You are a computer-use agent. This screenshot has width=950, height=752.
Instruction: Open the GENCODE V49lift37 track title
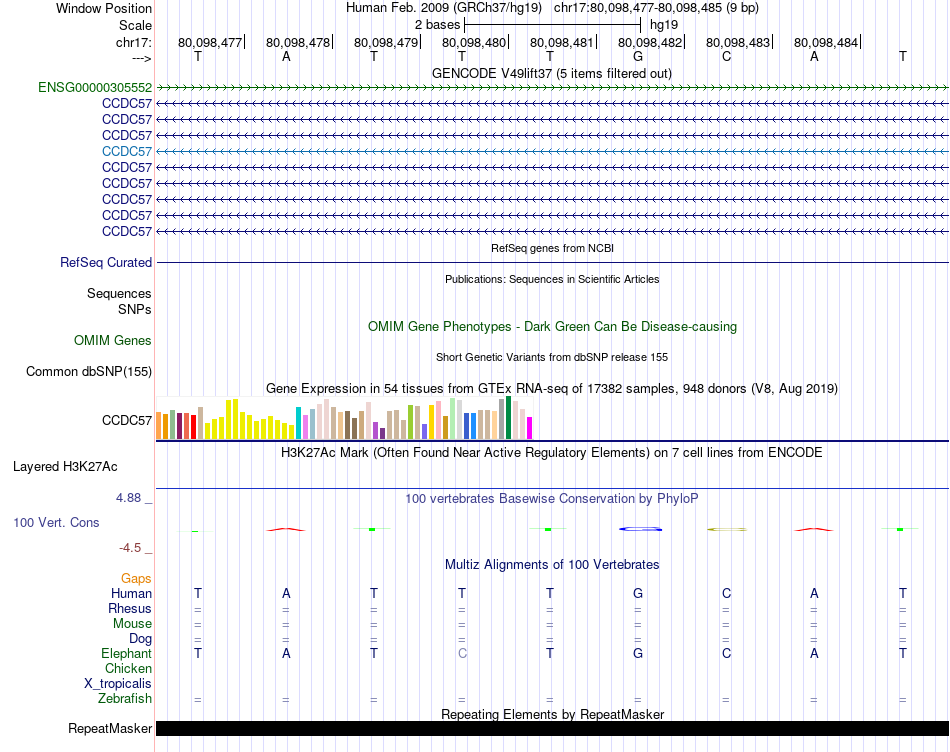tap(552, 73)
